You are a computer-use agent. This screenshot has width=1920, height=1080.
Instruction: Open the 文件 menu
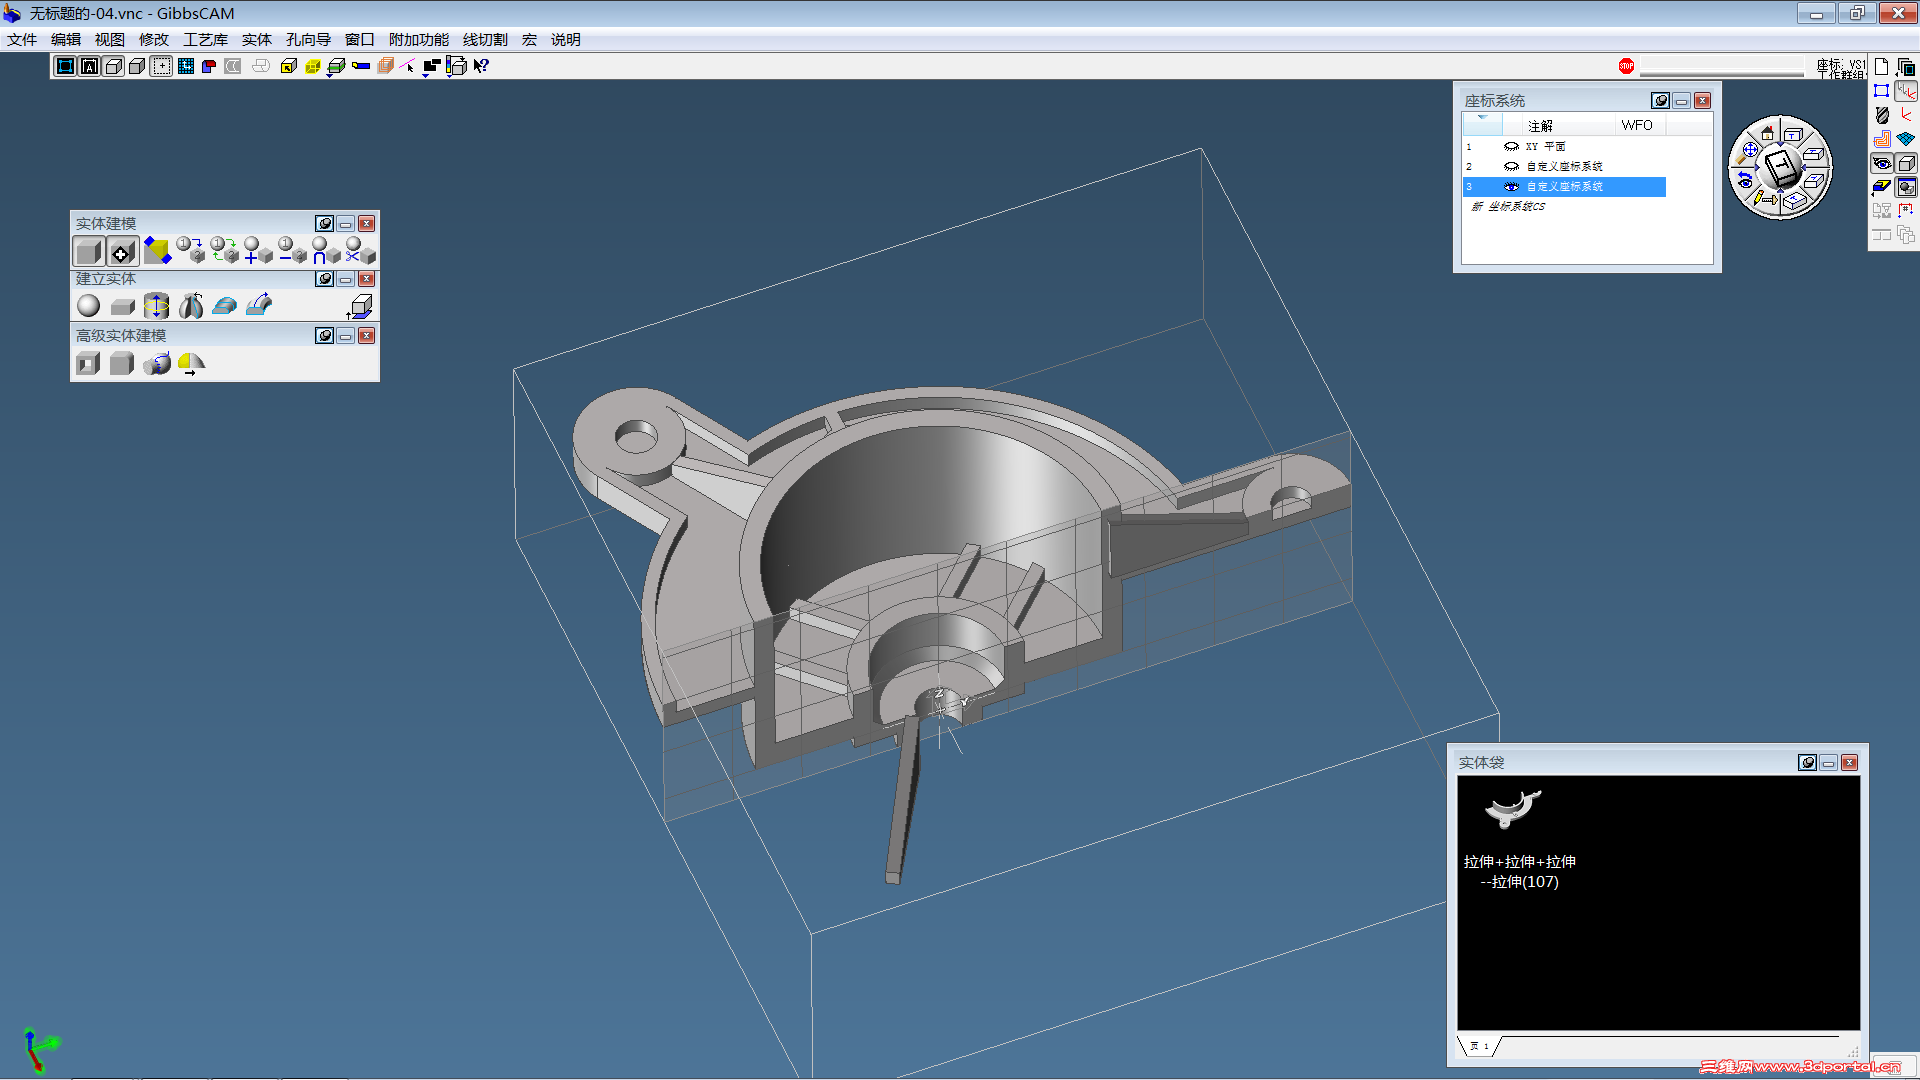click(22, 40)
